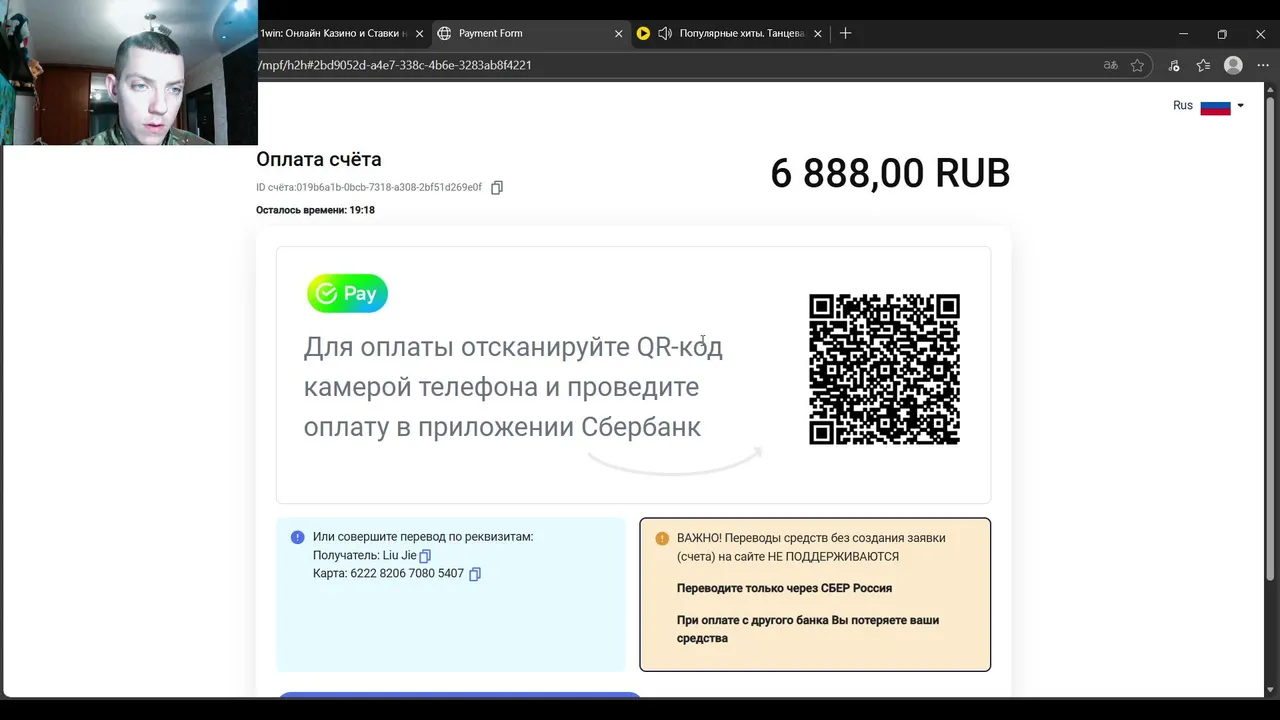Screen dimensions: 1280x720
Task: Click the translate page icon in address bar
Action: coord(1110,65)
